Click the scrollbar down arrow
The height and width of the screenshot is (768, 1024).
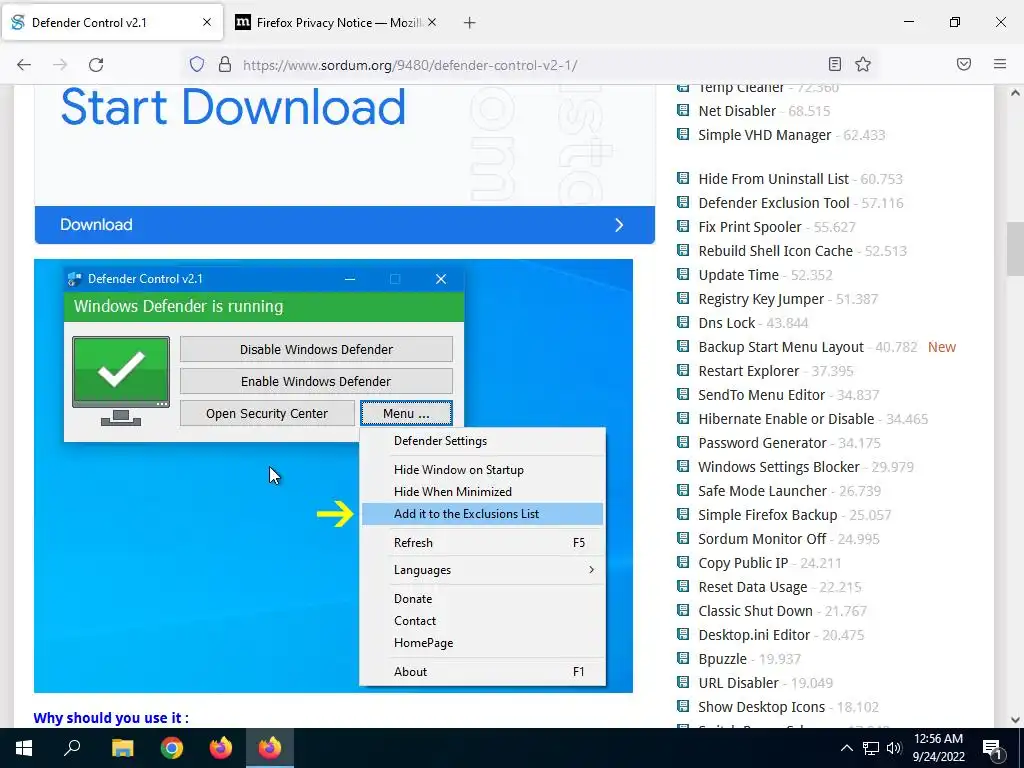point(1015,720)
